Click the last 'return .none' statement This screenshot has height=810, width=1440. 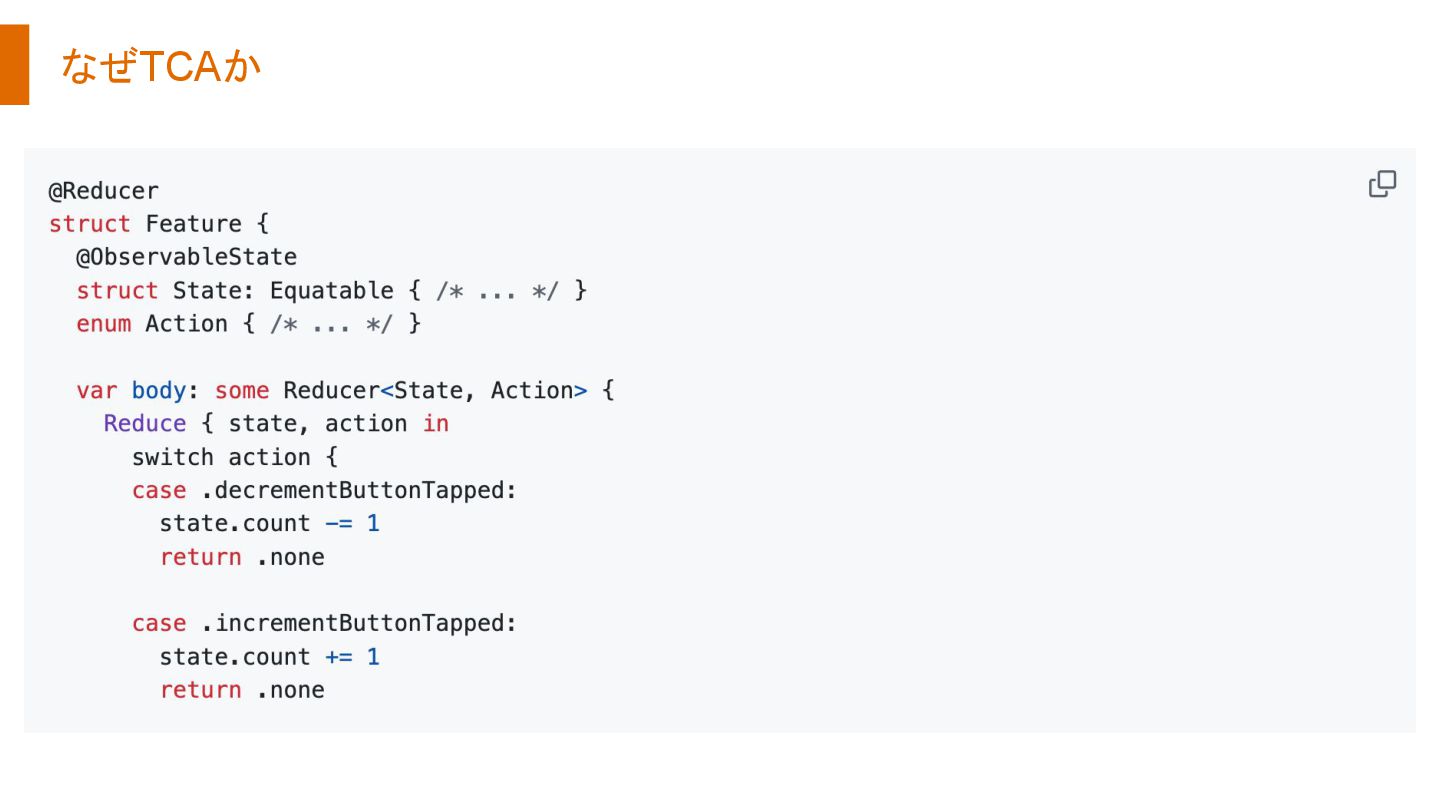242,690
